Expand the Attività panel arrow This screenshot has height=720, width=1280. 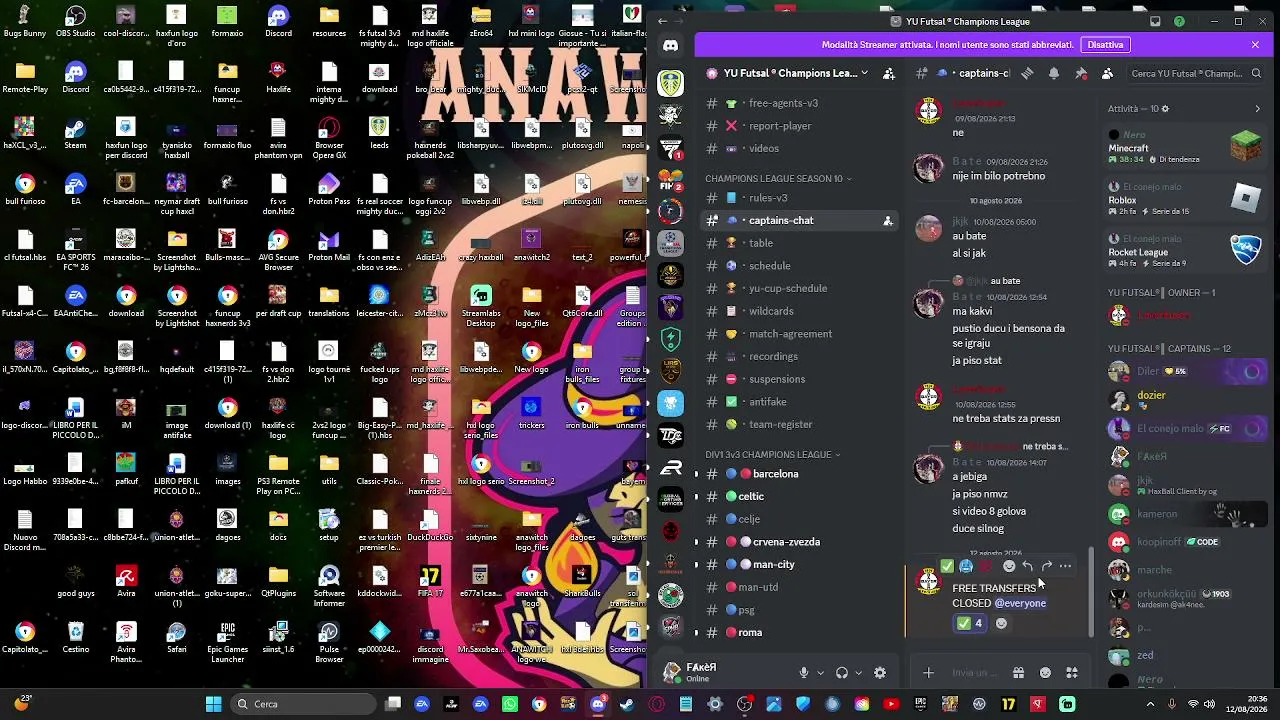(1257, 108)
